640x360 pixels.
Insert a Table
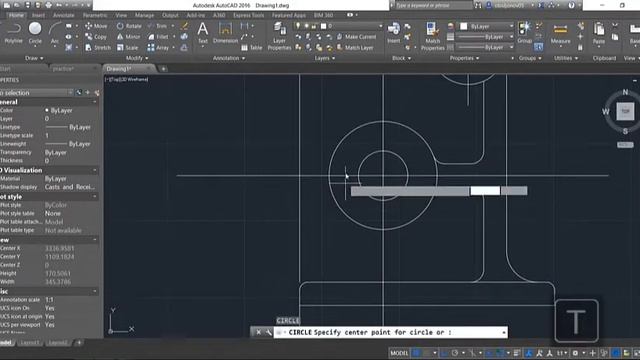pos(251,48)
